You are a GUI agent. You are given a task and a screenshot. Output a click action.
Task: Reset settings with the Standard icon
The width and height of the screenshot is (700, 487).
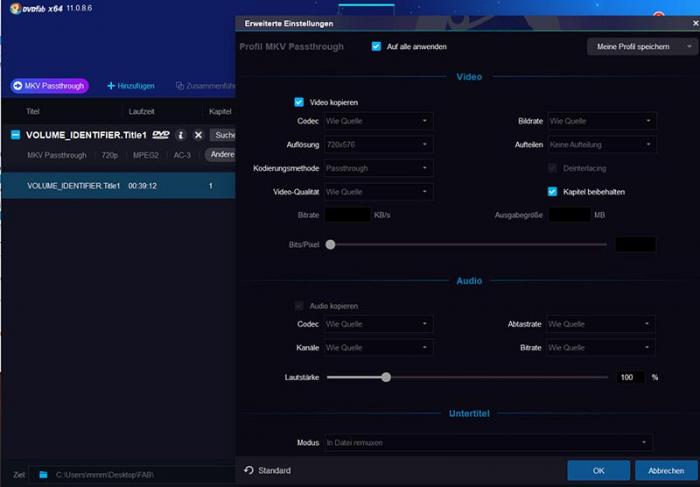click(249, 470)
